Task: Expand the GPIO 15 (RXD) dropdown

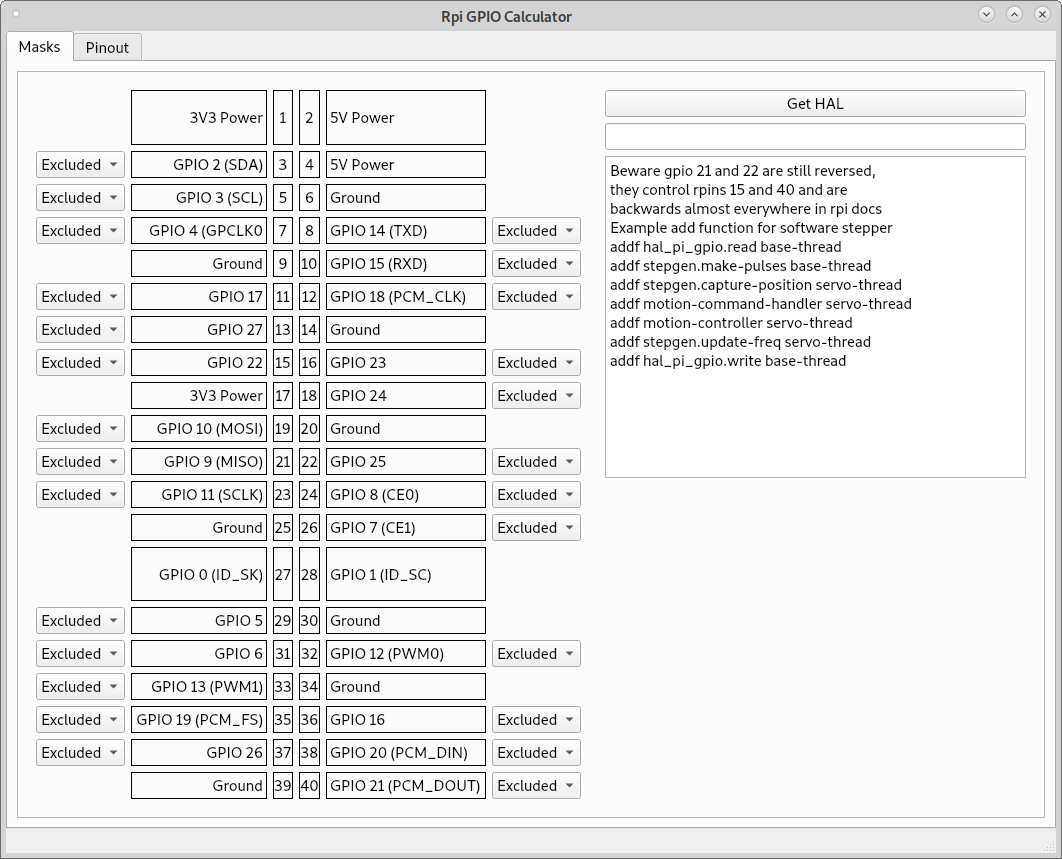Action: [x=536, y=264]
